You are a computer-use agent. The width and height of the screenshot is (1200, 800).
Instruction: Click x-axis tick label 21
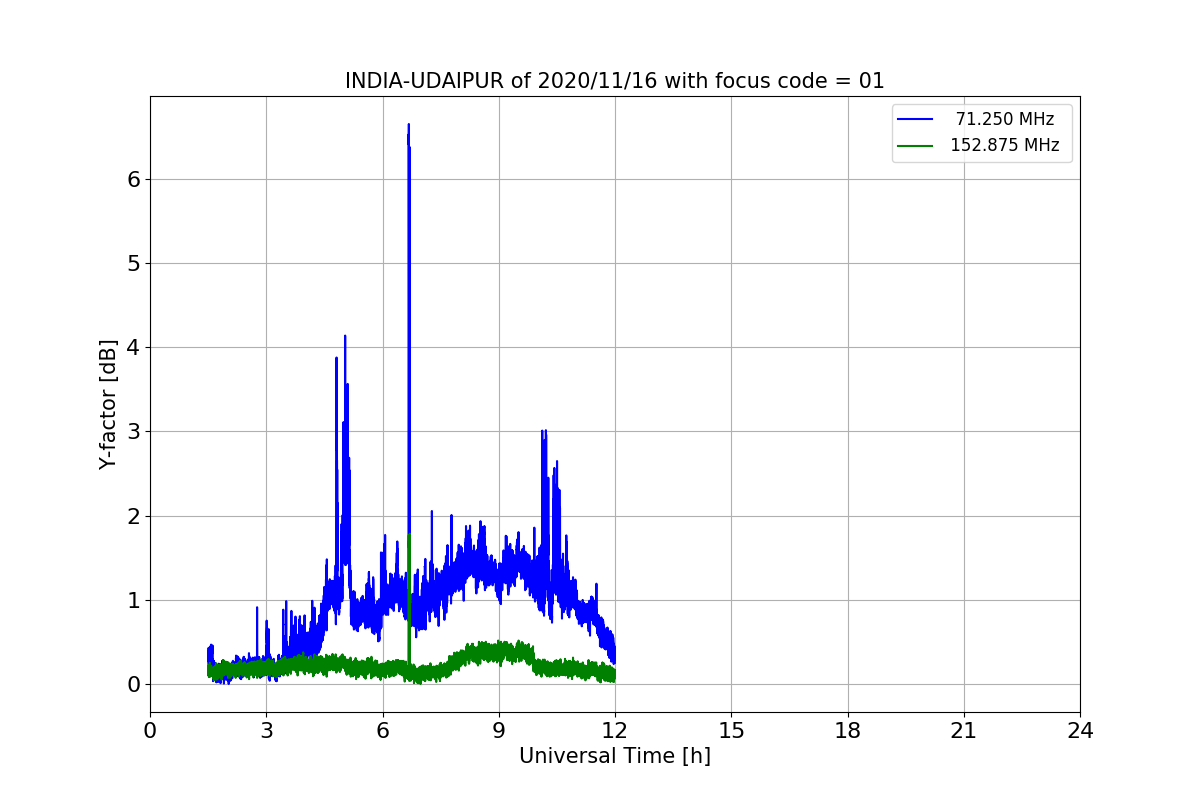[x=964, y=731]
